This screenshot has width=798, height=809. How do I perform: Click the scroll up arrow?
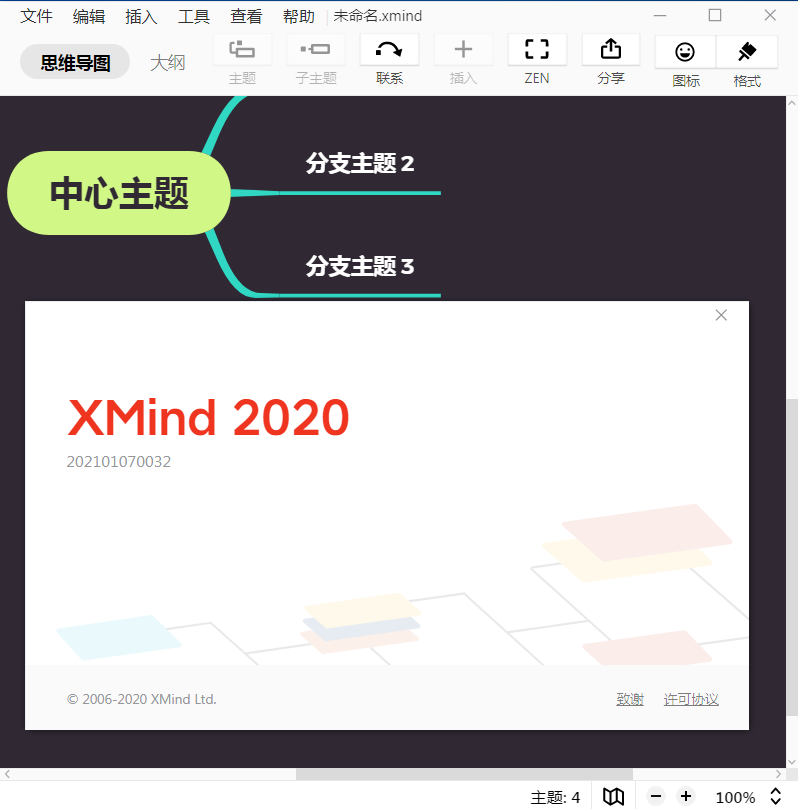[792, 103]
